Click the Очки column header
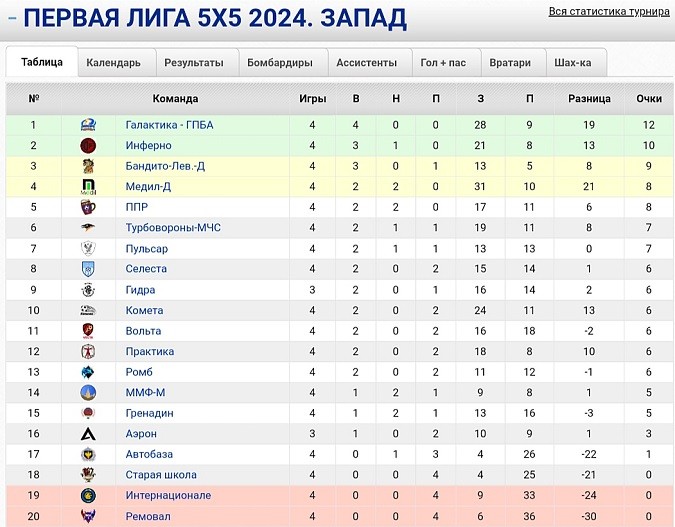Image resolution: width=675 pixels, height=527 pixels. (649, 99)
